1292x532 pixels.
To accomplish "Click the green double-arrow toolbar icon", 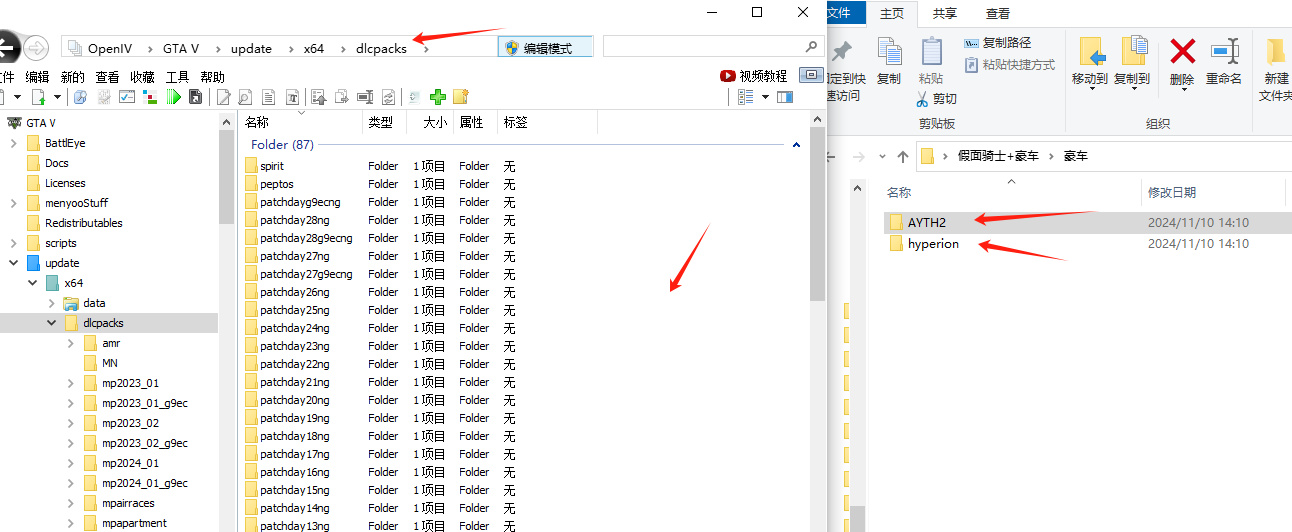I will pos(174,97).
